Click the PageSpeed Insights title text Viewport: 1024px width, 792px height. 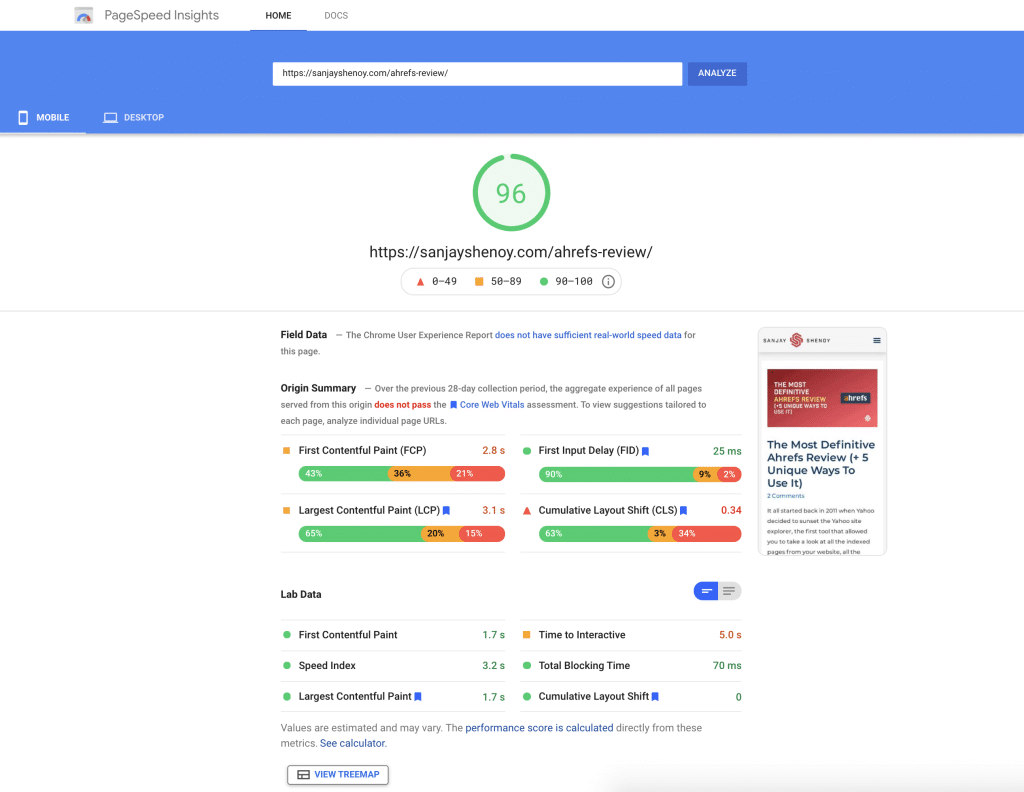coord(161,15)
